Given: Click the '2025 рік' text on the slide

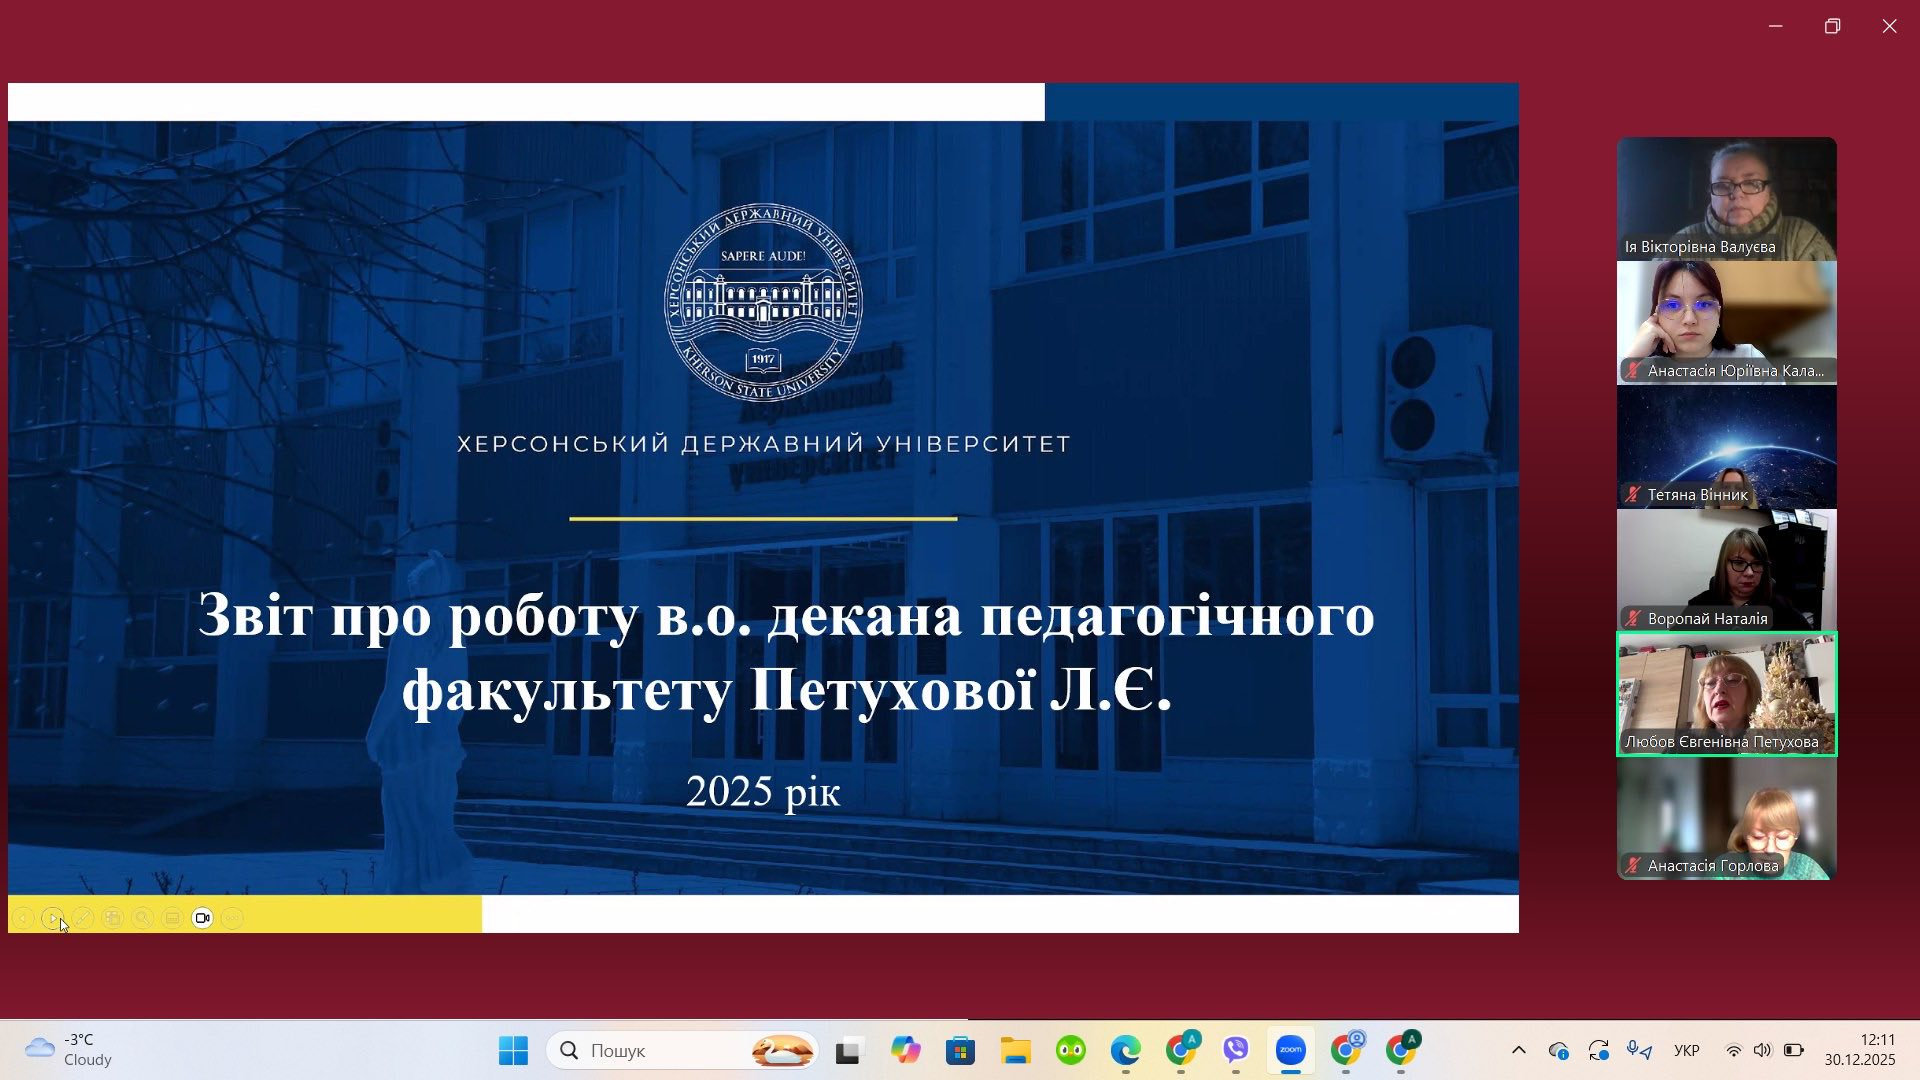Looking at the screenshot, I should 763,791.
